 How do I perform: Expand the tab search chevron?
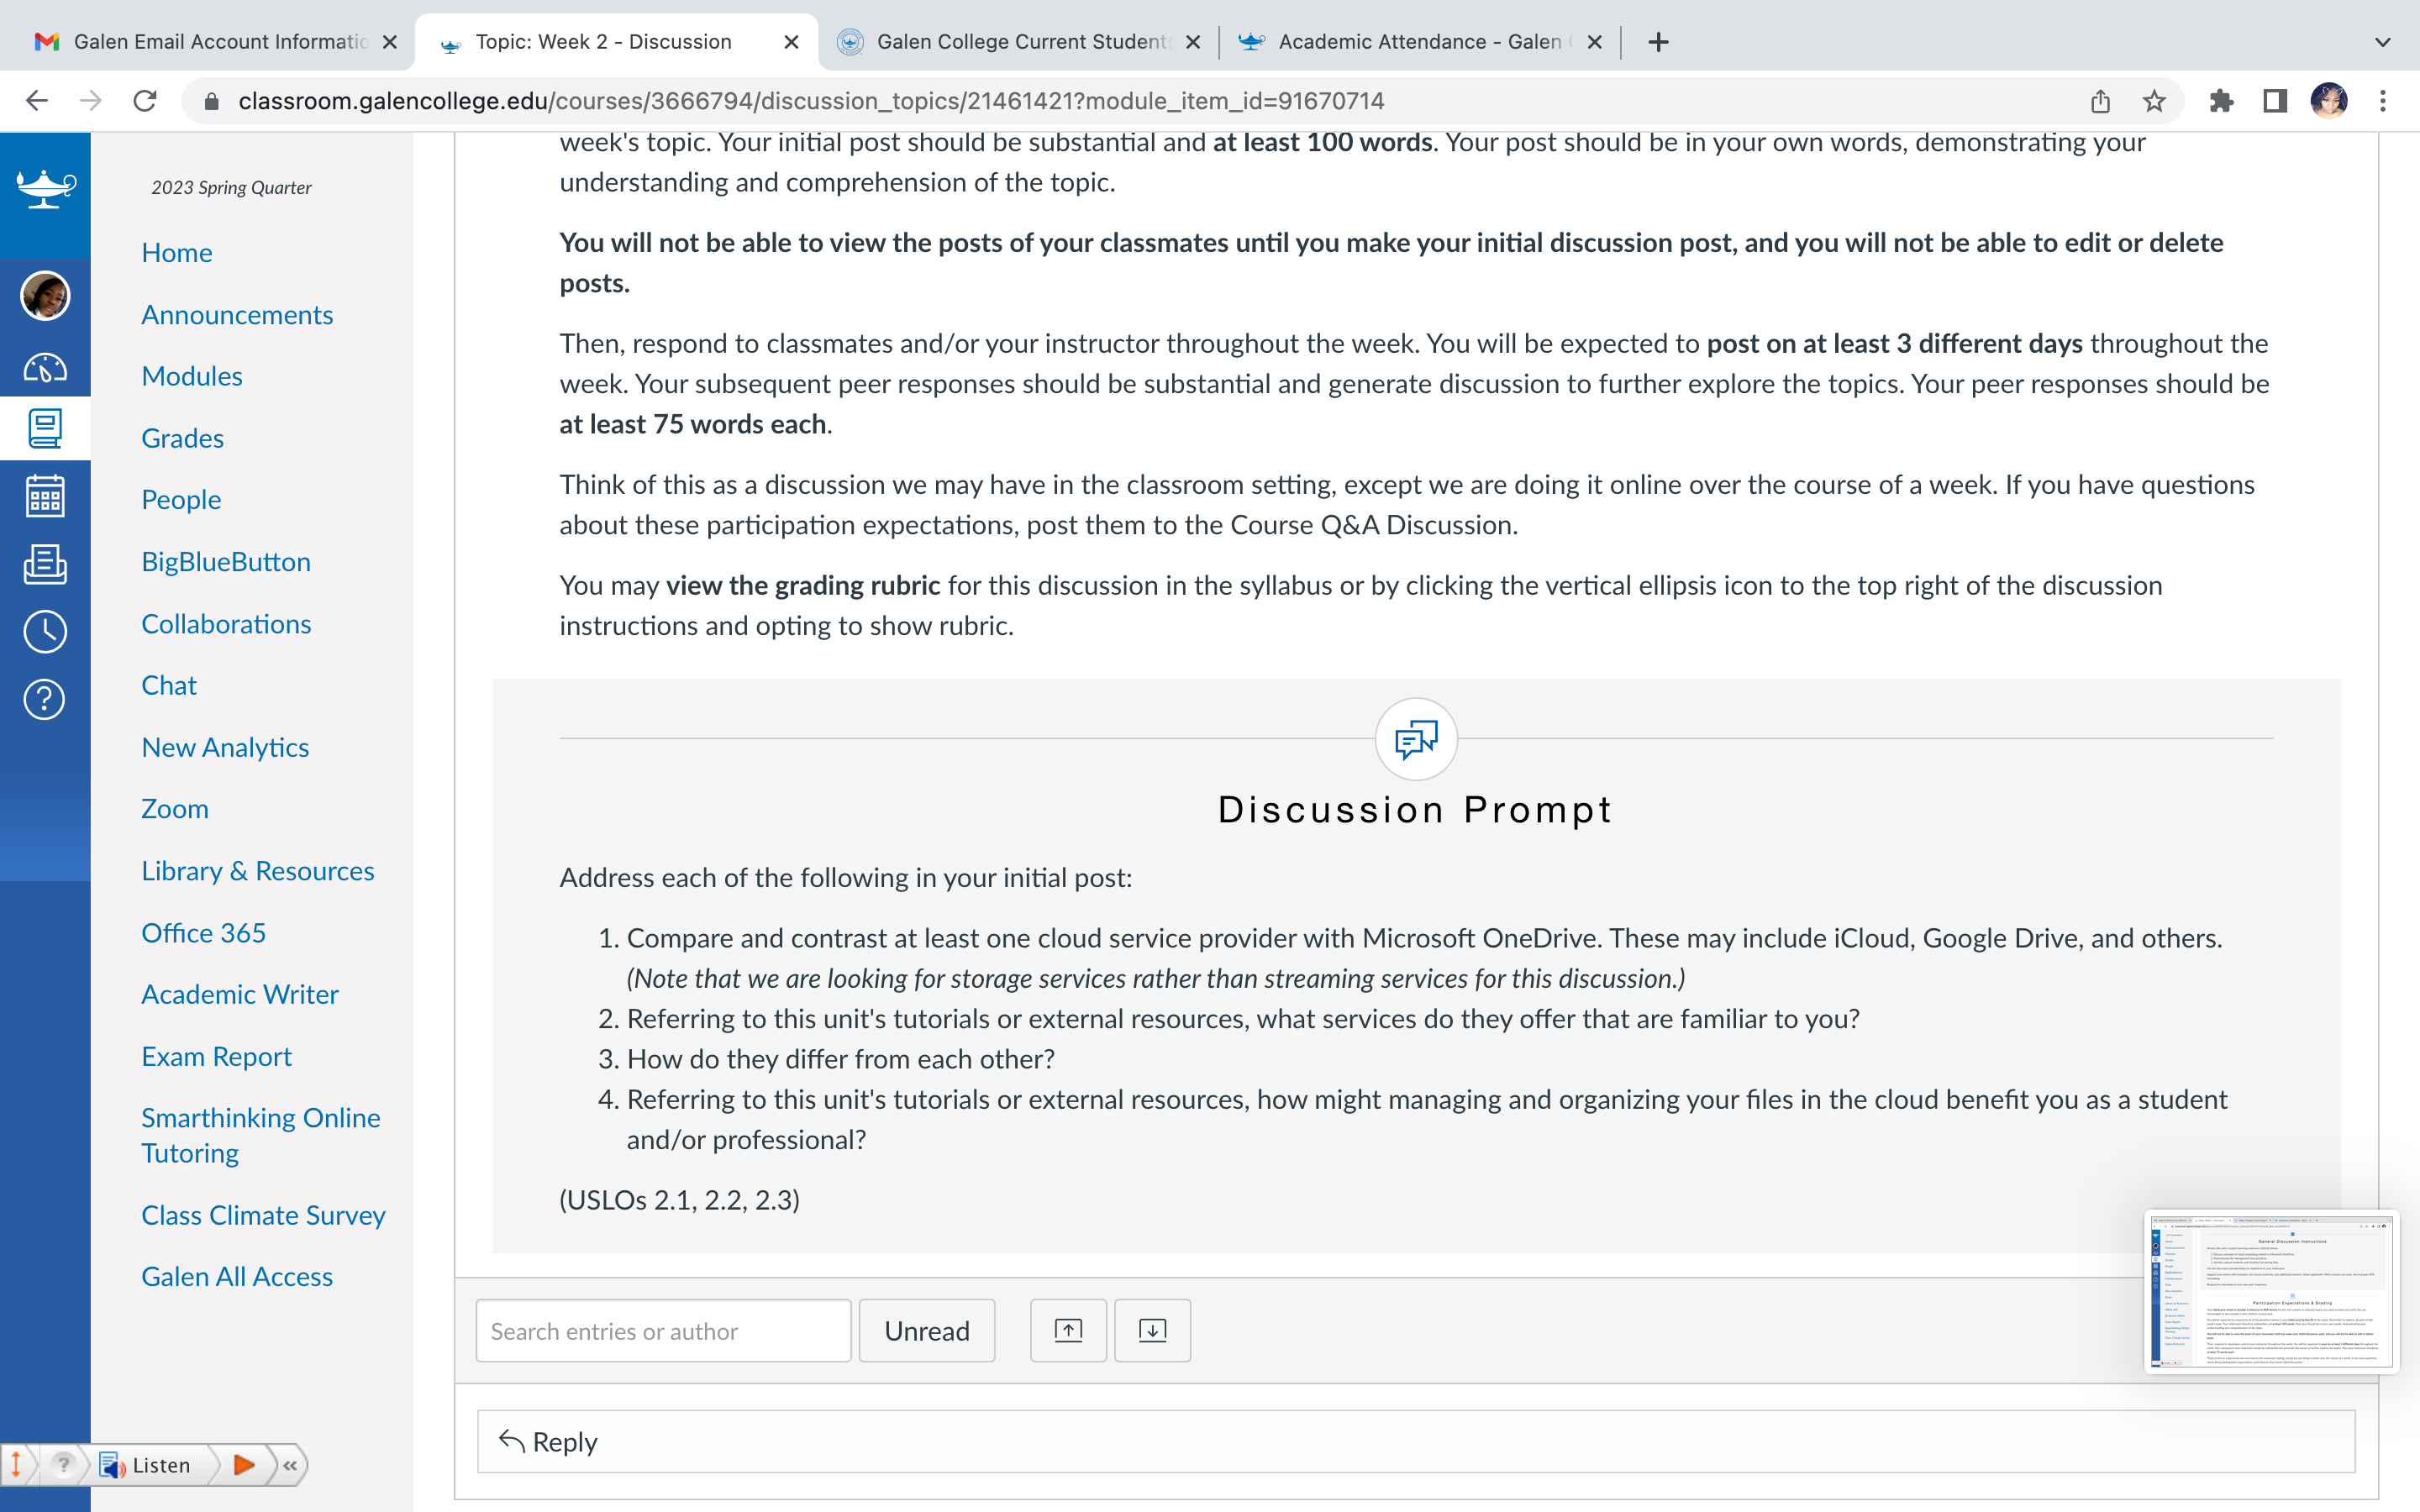[2383, 42]
